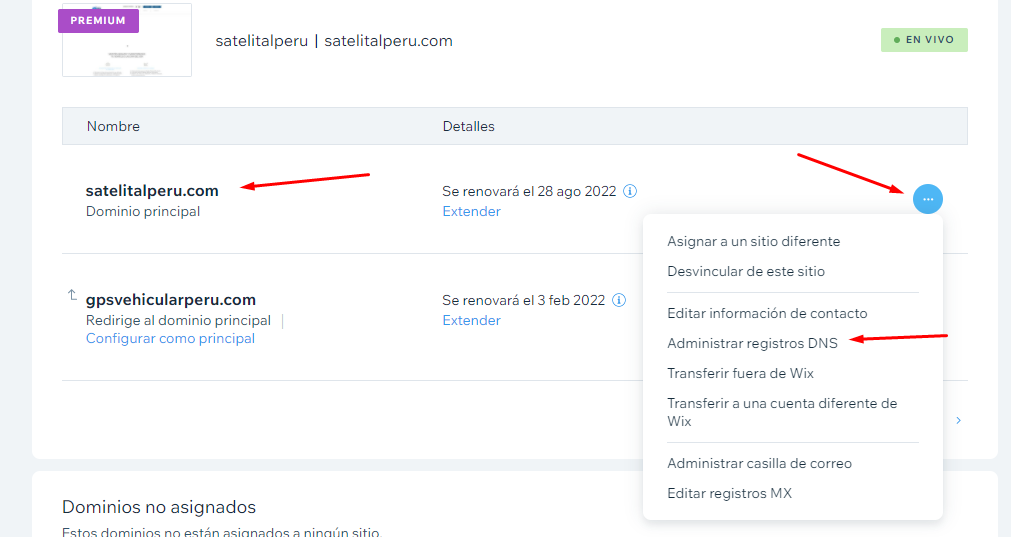The height and width of the screenshot is (537, 1011).
Task: Open three-dots actions menu for satelitalperu.com
Action: click(927, 199)
